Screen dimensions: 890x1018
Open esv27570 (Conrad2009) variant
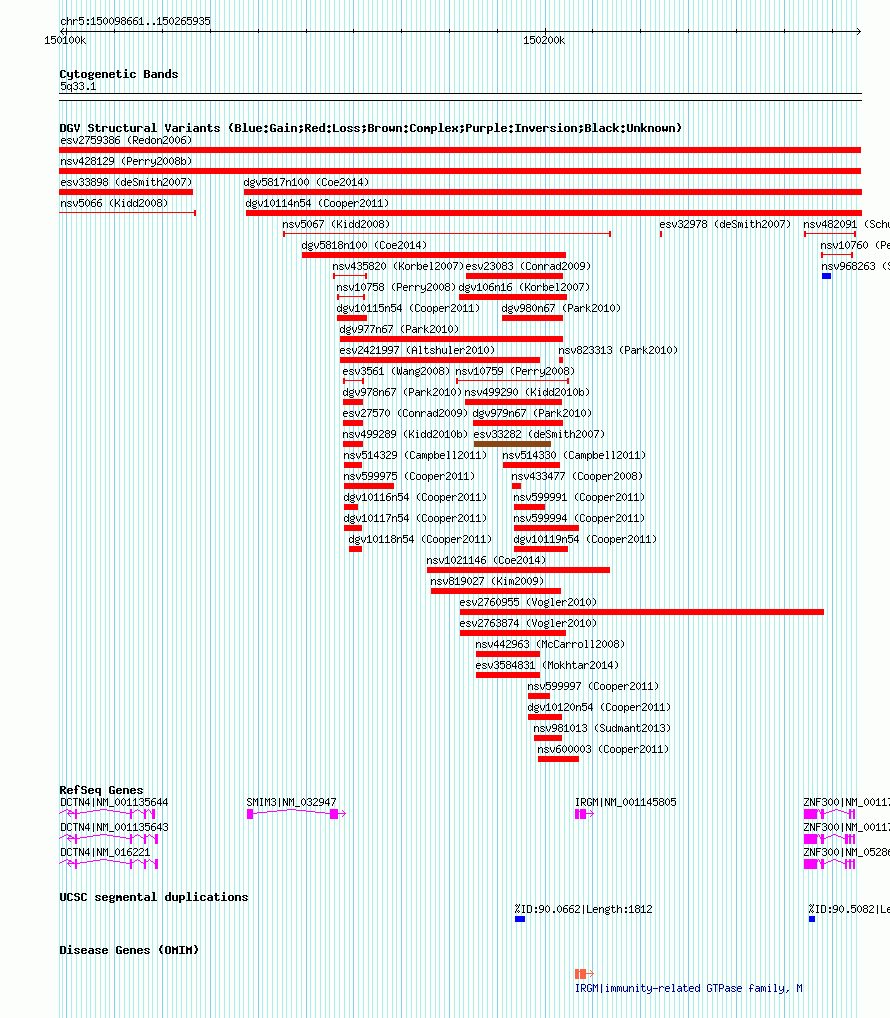(x=405, y=413)
